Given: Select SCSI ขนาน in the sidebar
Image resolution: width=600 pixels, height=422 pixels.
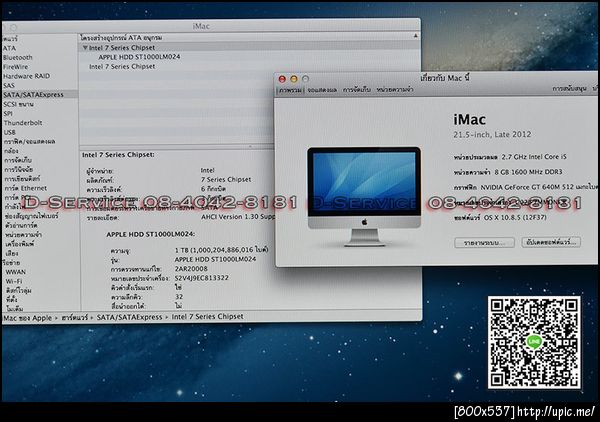Looking at the screenshot, I should [x=18, y=104].
